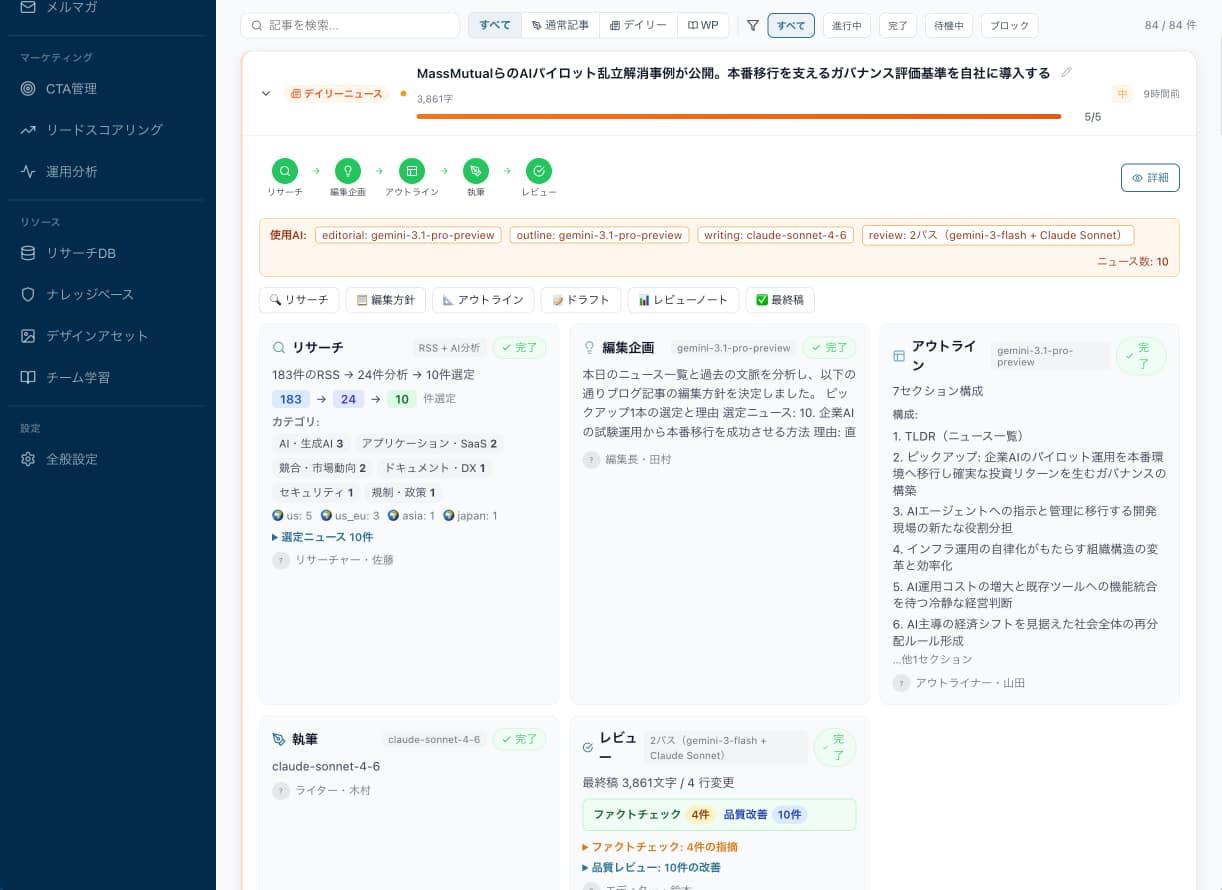Click the 記事を検索 search field
The image size is (1222, 890).
click(350, 25)
